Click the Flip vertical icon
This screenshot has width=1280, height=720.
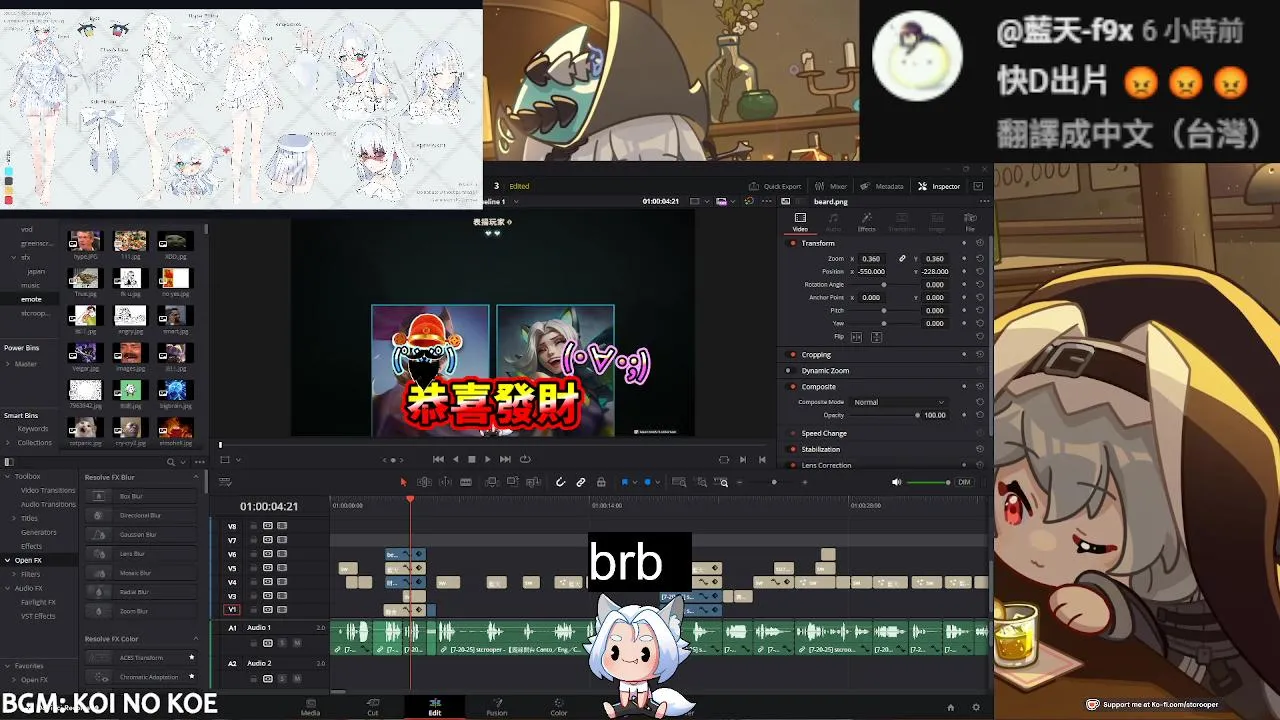(876, 337)
